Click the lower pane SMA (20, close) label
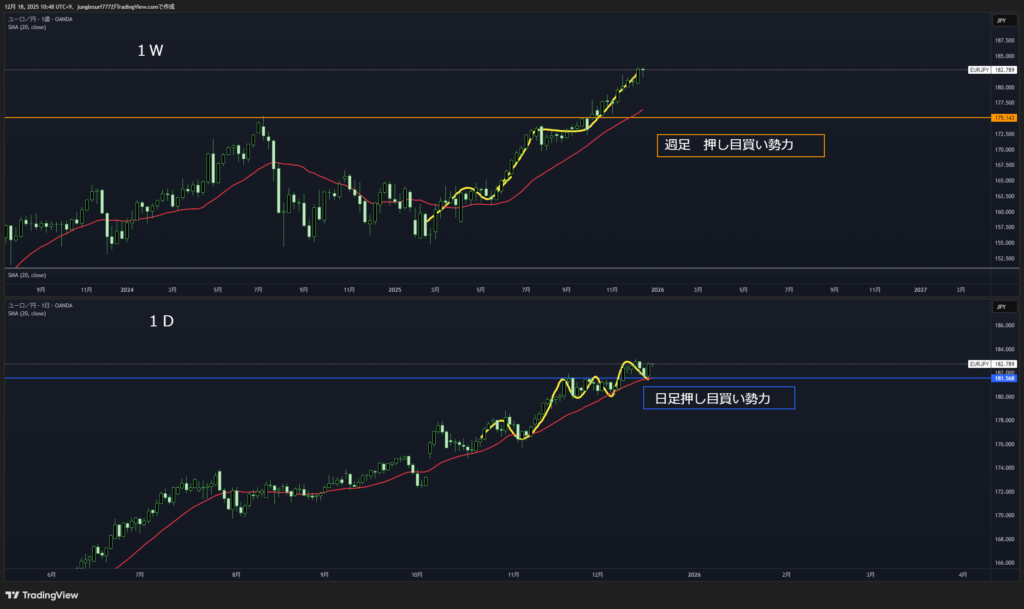 [26, 274]
